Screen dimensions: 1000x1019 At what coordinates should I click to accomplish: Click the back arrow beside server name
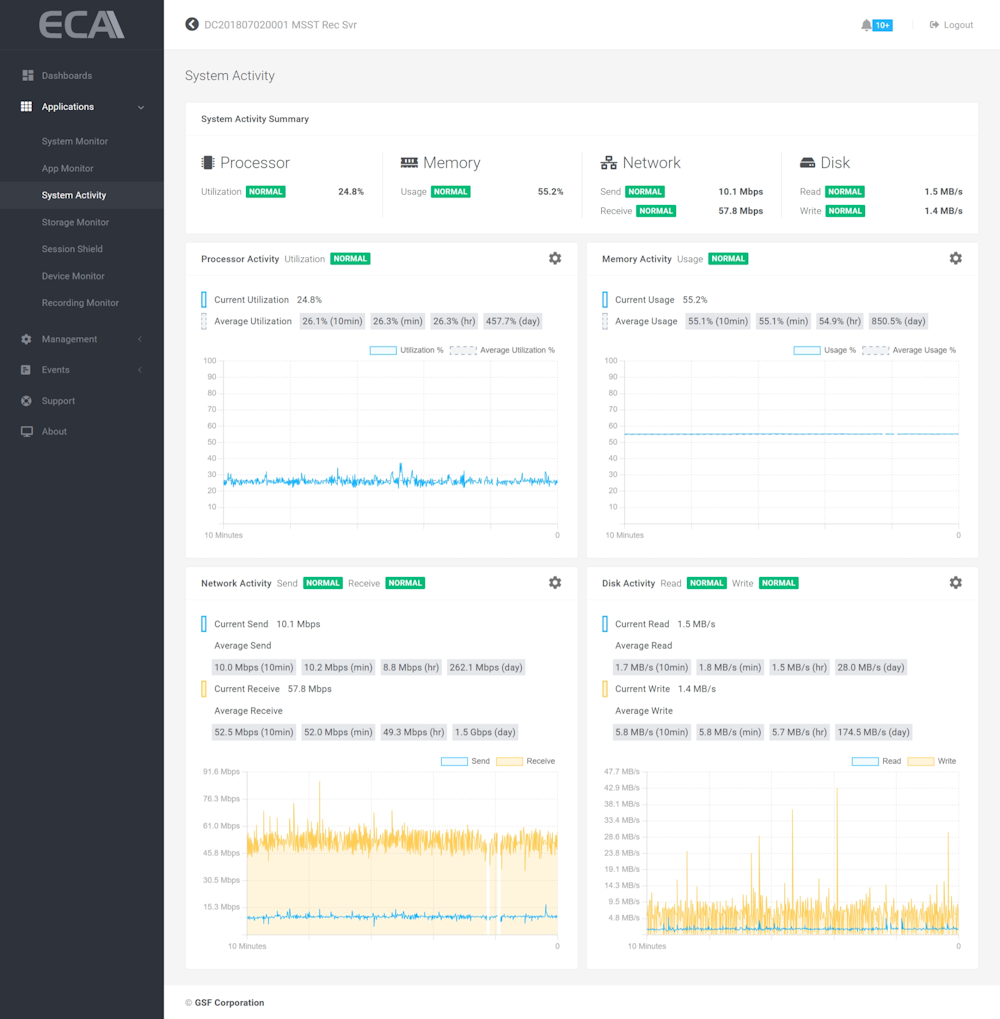(192, 24)
